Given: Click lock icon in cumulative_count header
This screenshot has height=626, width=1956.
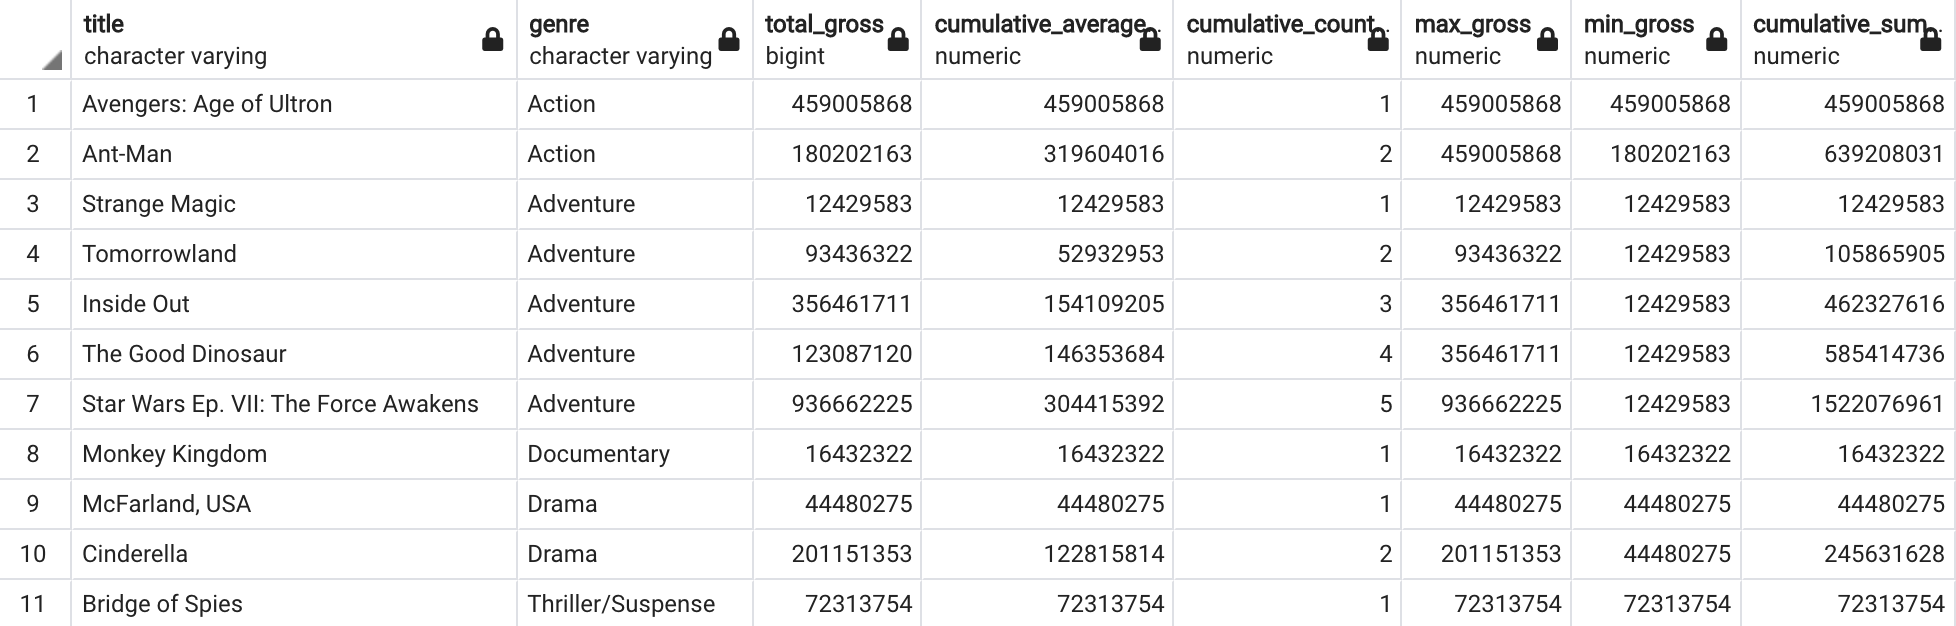Looking at the screenshot, I should coord(1378,40).
